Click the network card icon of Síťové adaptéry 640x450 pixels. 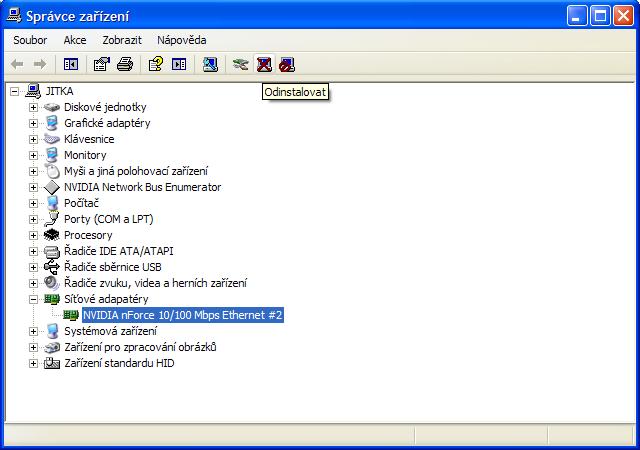click(x=52, y=299)
